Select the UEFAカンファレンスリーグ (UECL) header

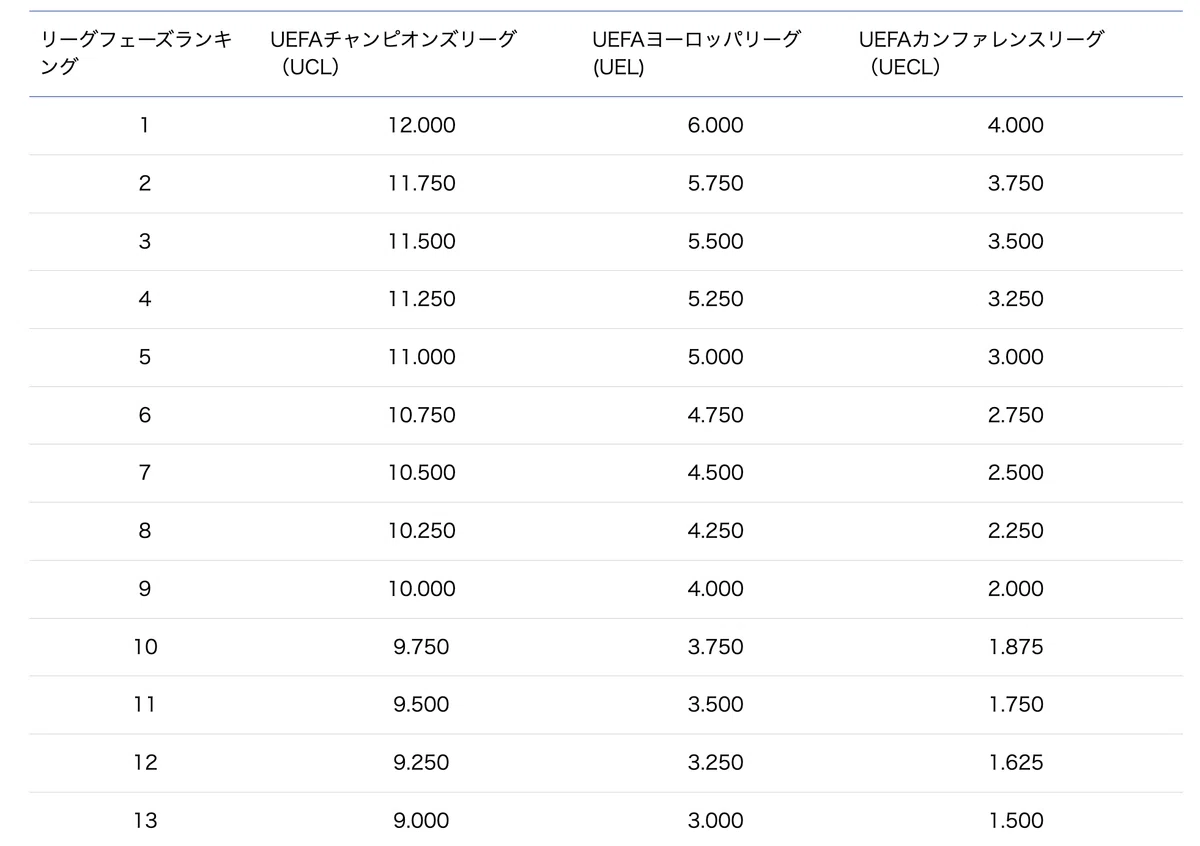981,55
